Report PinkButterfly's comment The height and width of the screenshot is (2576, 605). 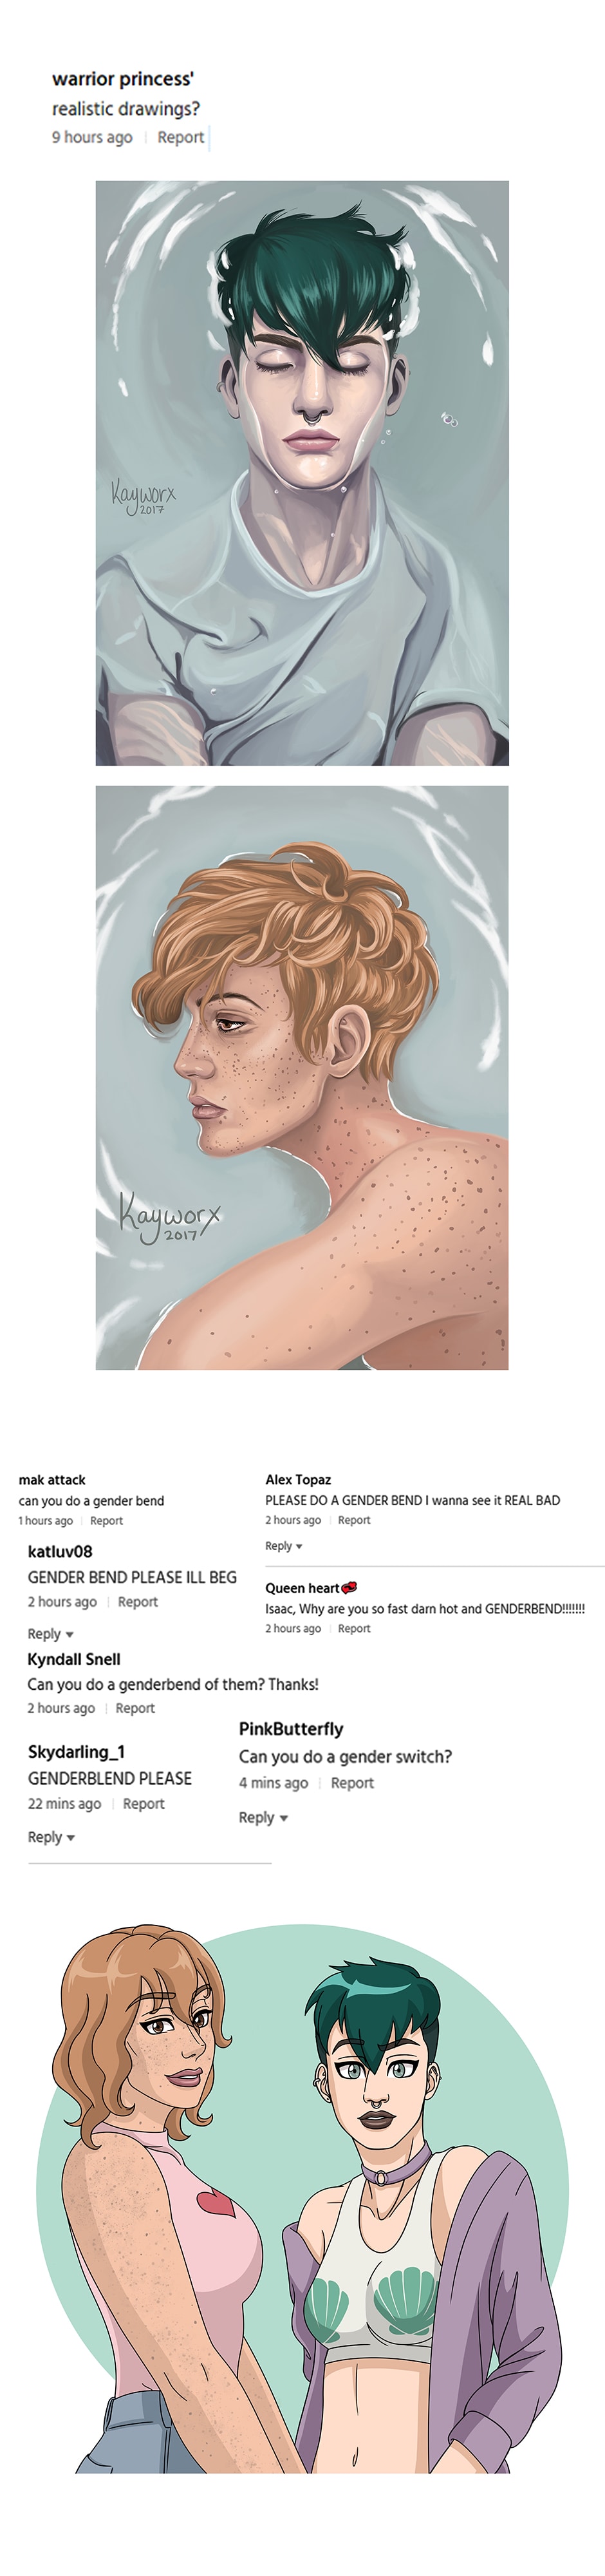(352, 1783)
